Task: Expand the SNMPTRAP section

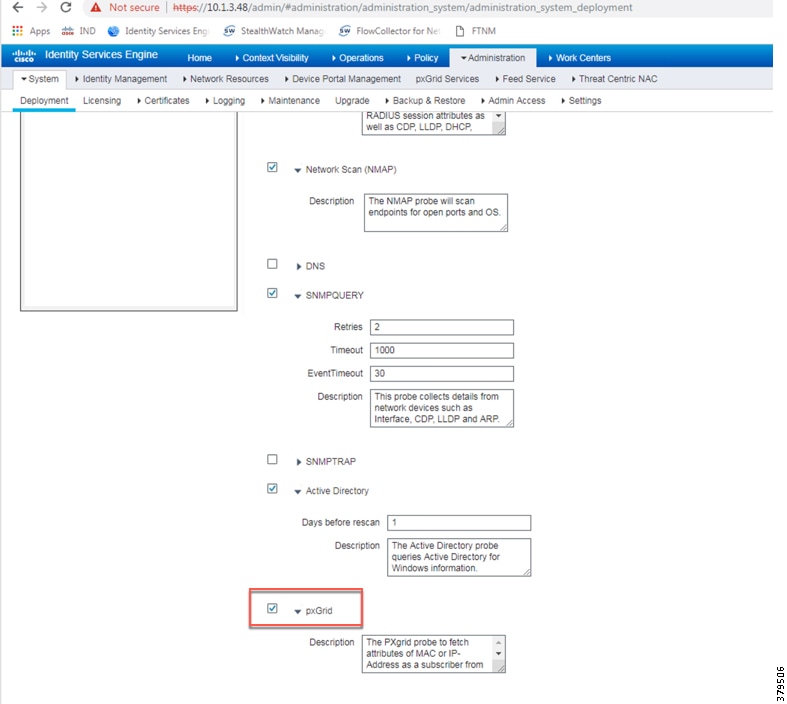Action: click(299, 462)
